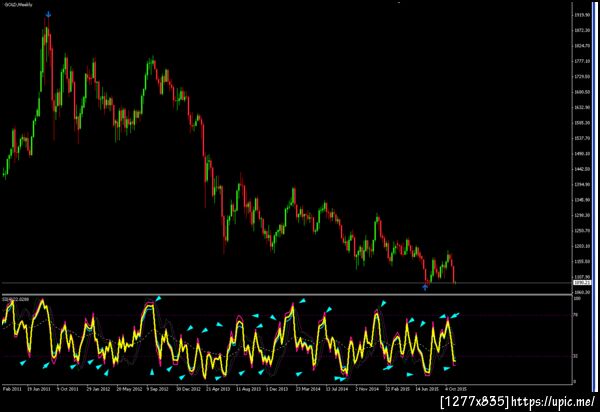Click the current price label on the price axis
This screenshot has width=600, height=412.
tap(582, 282)
